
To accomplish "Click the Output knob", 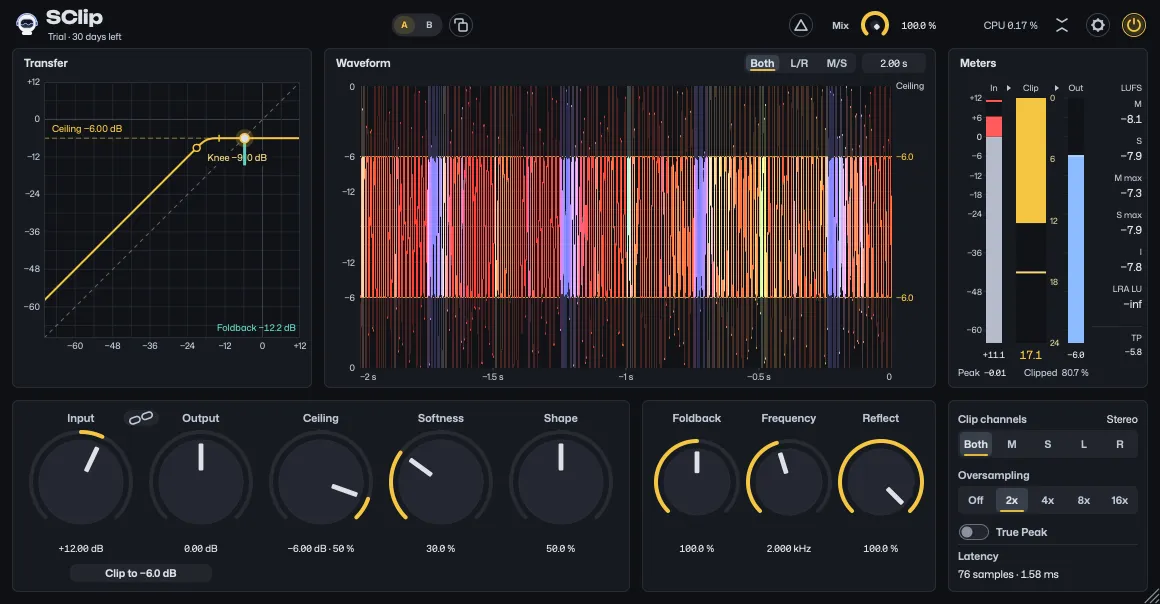I will tap(200, 482).
